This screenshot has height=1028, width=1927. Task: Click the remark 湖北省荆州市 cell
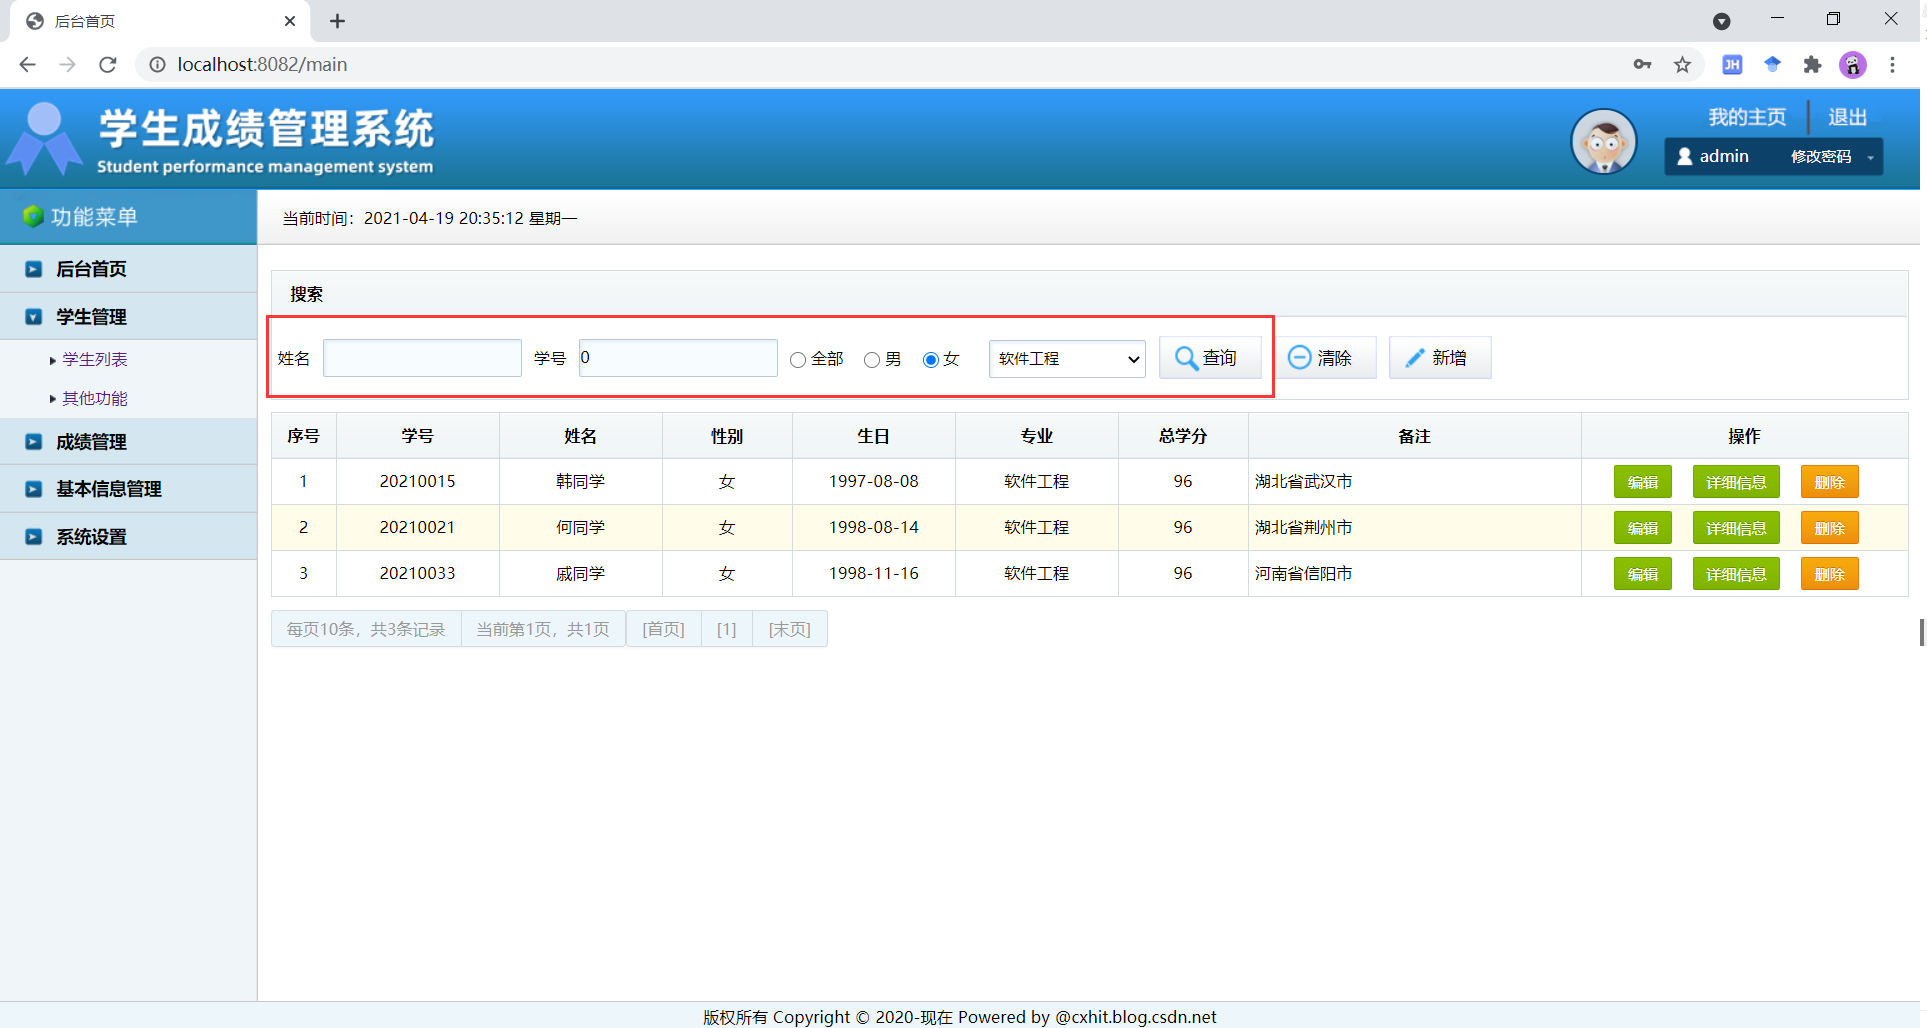[x=1414, y=527]
